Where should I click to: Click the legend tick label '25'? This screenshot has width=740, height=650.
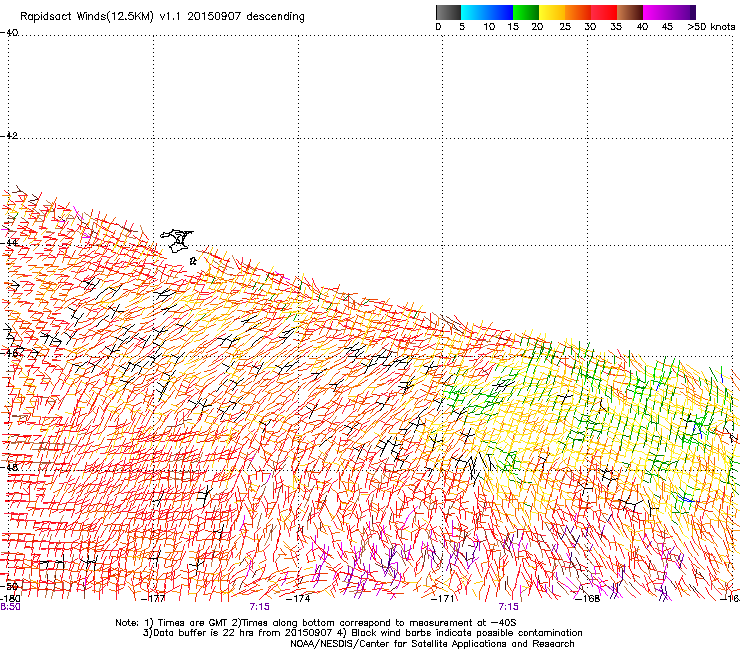point(565,27)
